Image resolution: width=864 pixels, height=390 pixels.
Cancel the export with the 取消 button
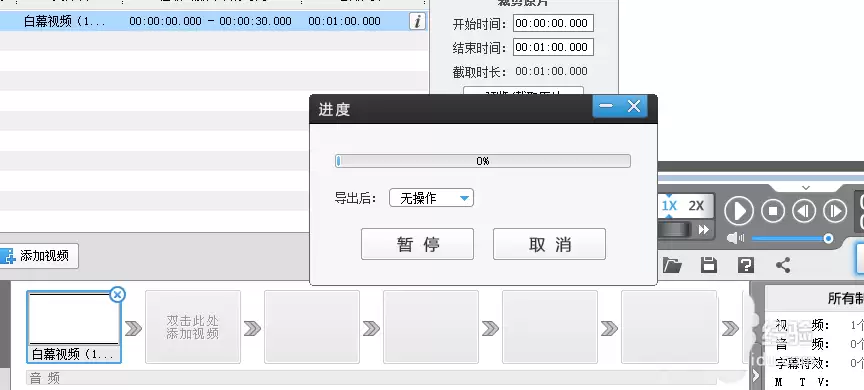point(549,244)
